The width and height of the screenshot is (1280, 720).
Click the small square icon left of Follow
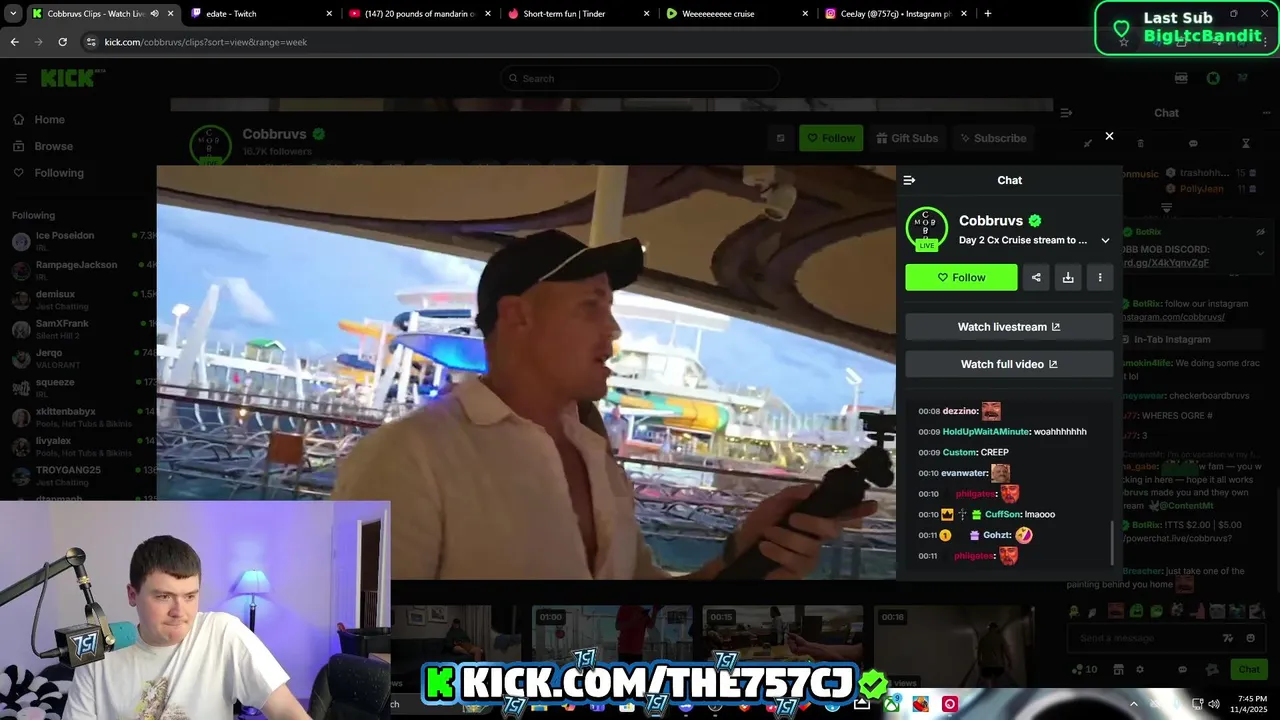[781, 138]
